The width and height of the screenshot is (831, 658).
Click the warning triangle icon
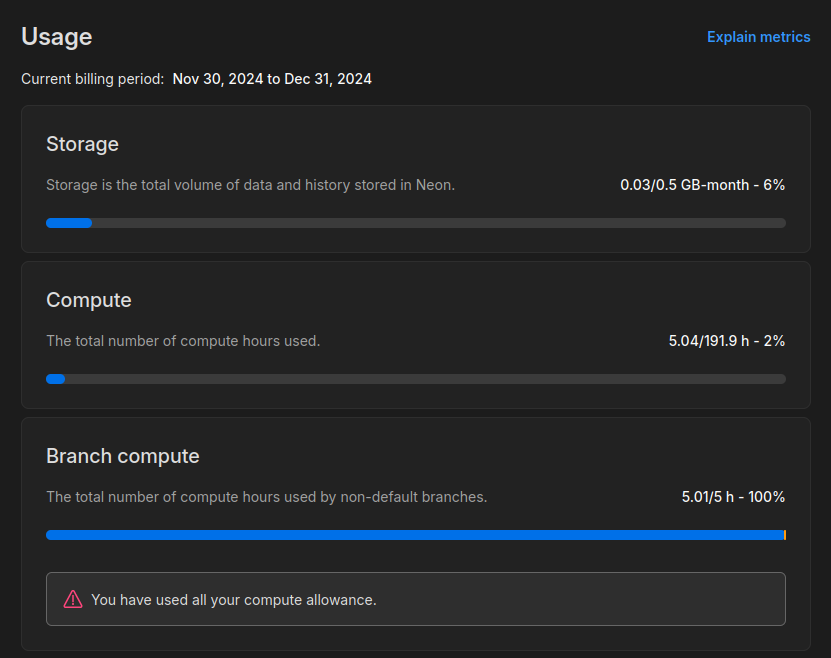[73, 599]
